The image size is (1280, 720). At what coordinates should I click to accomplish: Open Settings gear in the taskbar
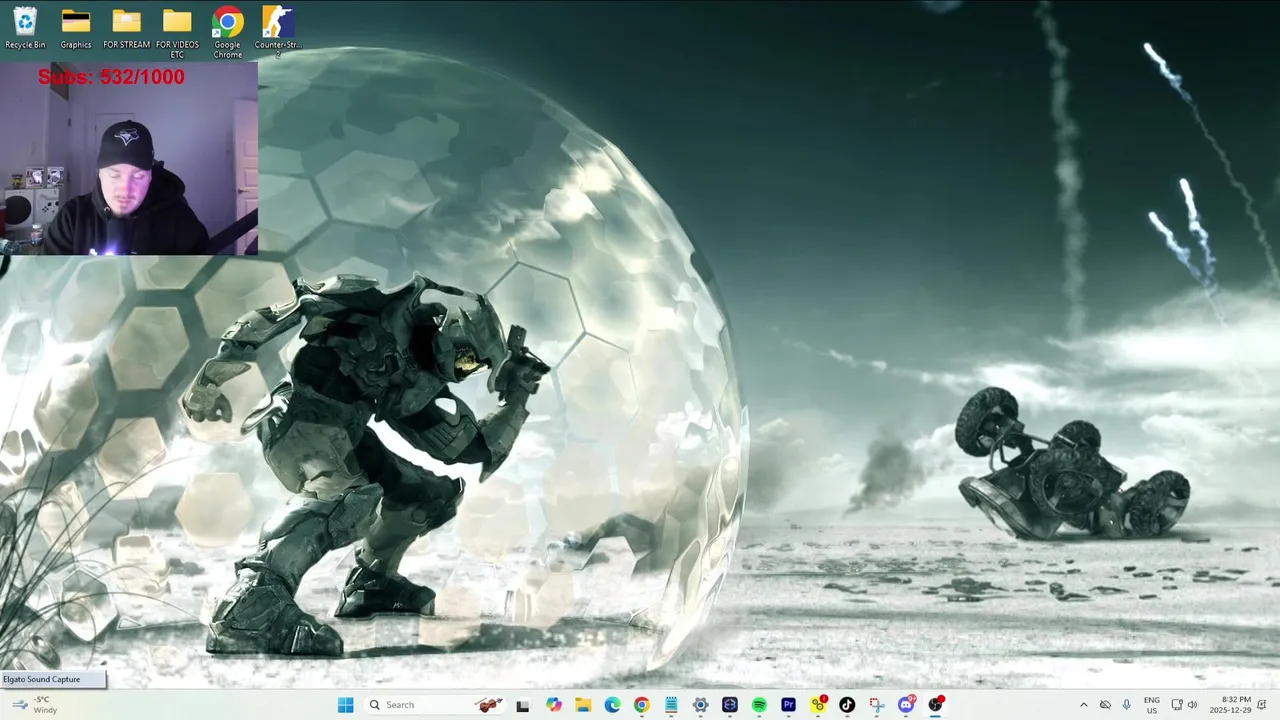[x=700, y=705]
